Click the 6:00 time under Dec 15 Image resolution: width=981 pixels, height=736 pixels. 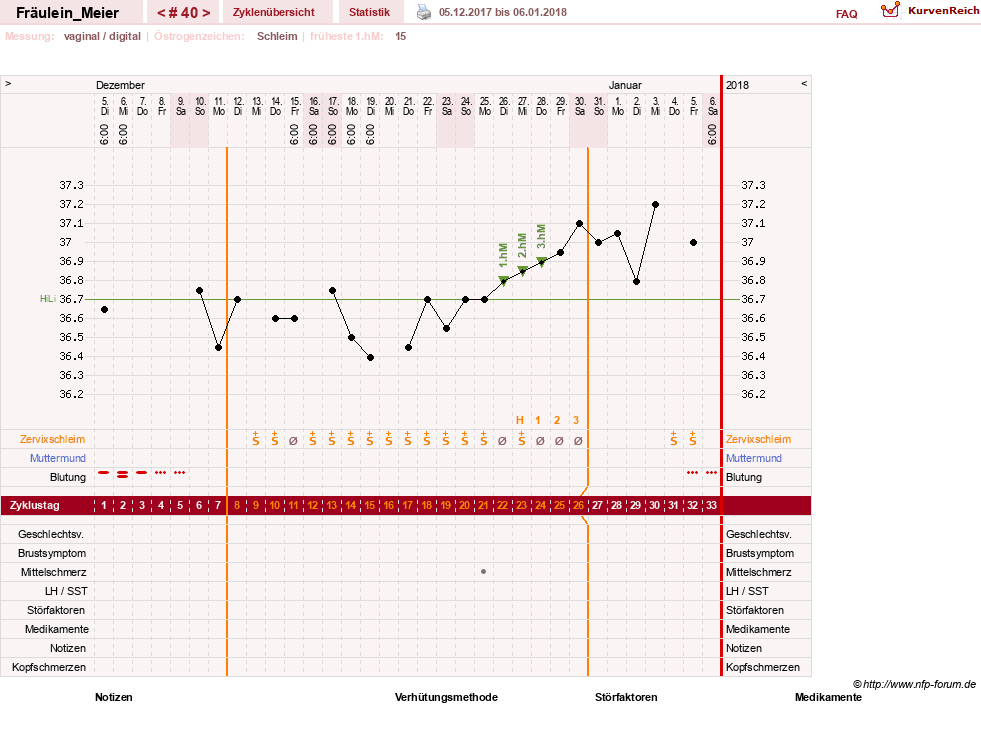point(294,134)
